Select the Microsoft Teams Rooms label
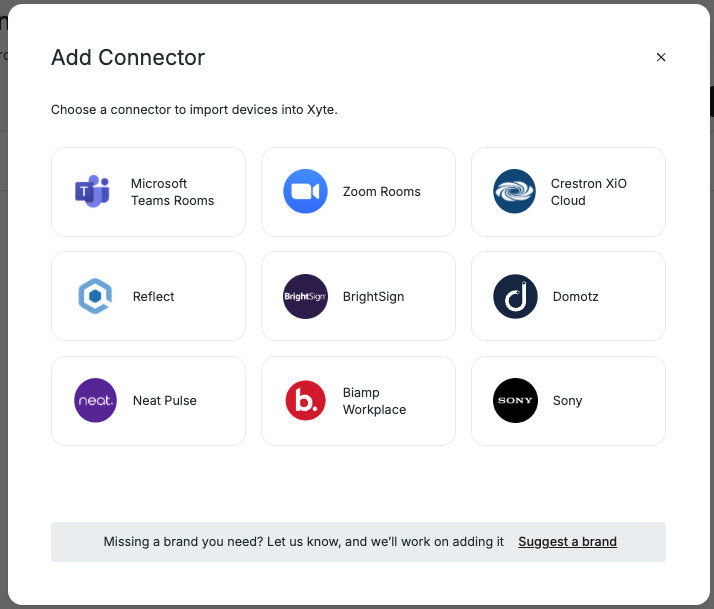 tap(172, 192)
